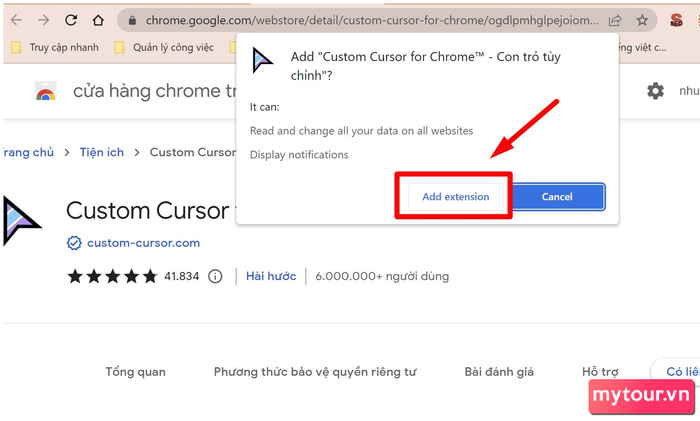Click the 'Display notifications' permission text
The width and height of the screenshot is (700, 421).
pyautogui.click(x=299, y=155)
